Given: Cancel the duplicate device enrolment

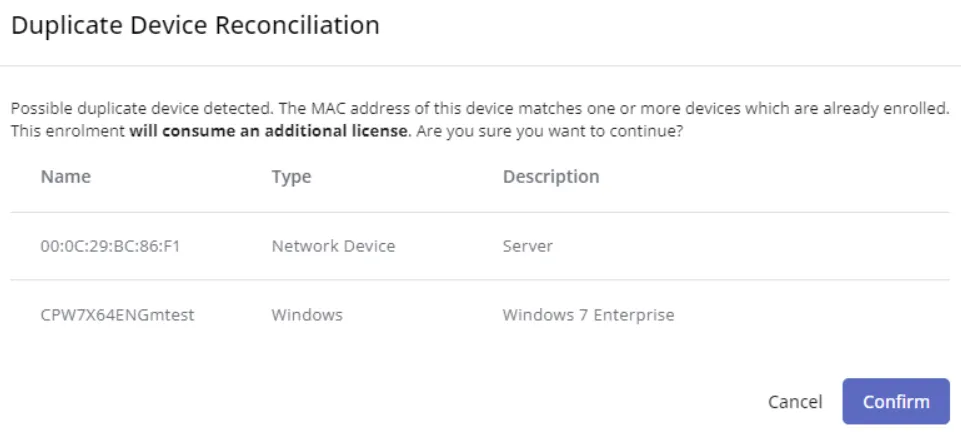Looking at the screenshot, I should click(x=794, y=402).
